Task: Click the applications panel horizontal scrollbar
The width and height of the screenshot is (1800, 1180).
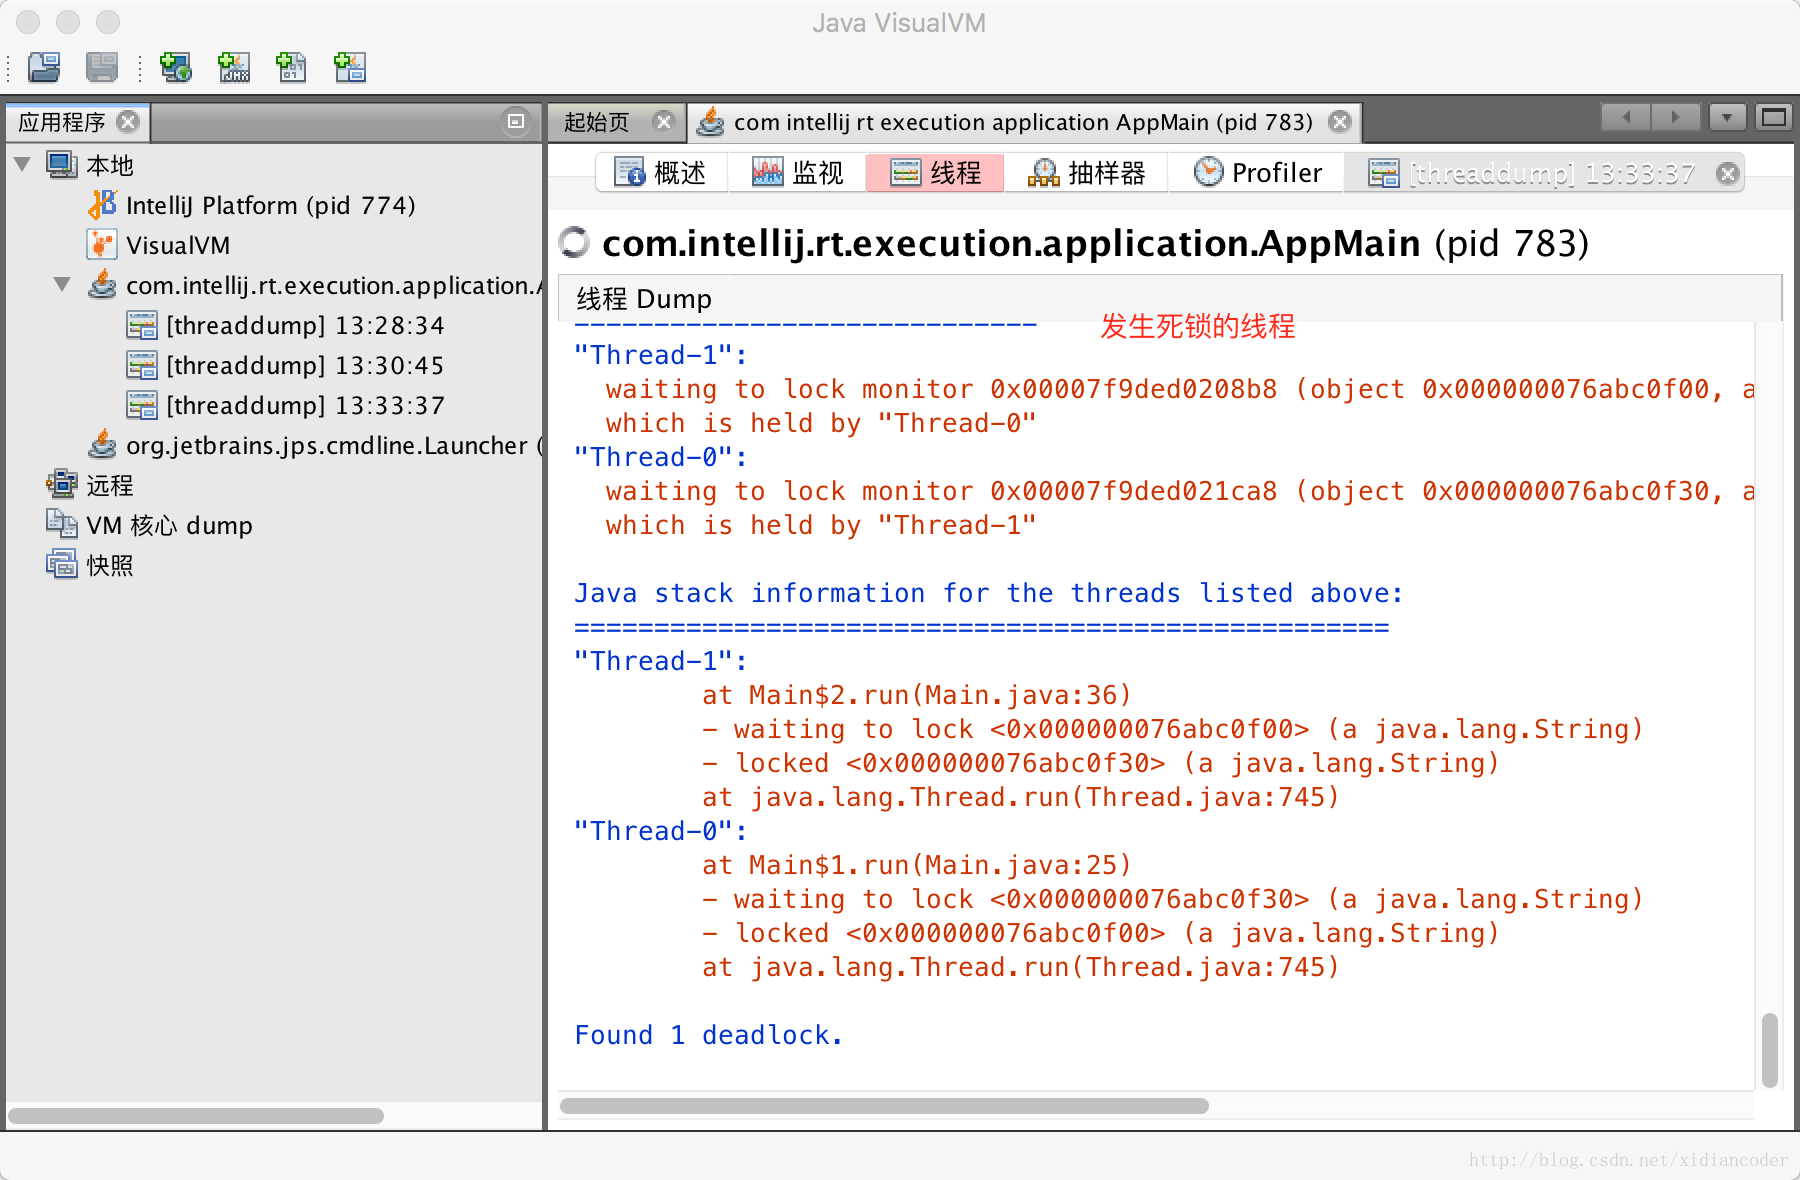Action: tap(196, 1115)
